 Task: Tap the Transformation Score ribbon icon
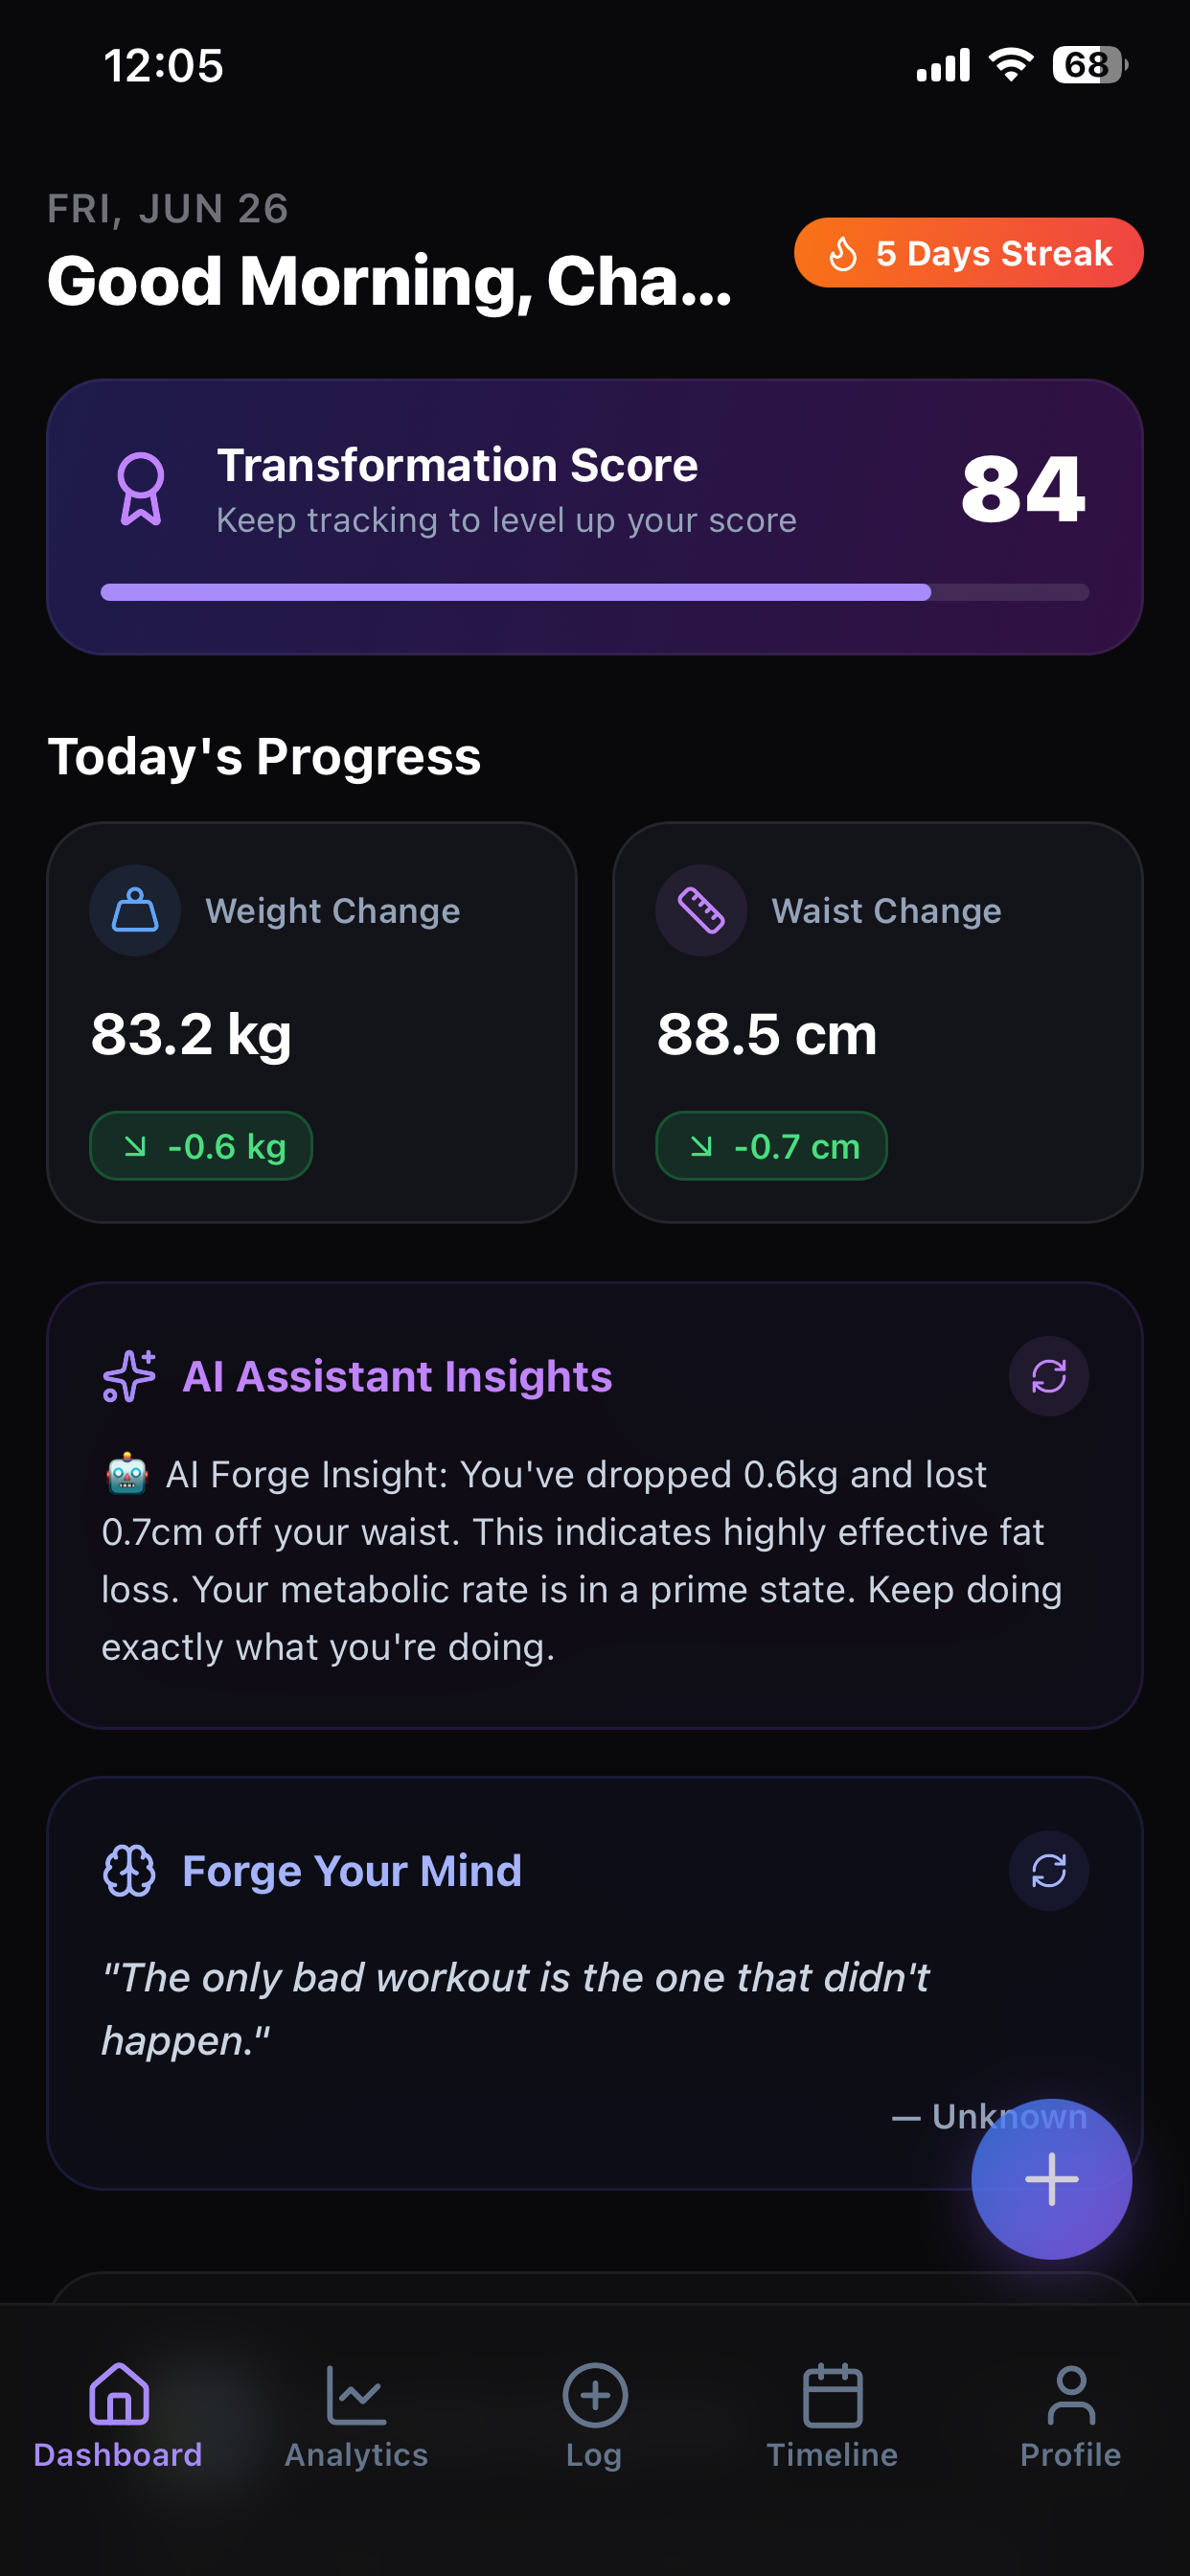point(141,489)
